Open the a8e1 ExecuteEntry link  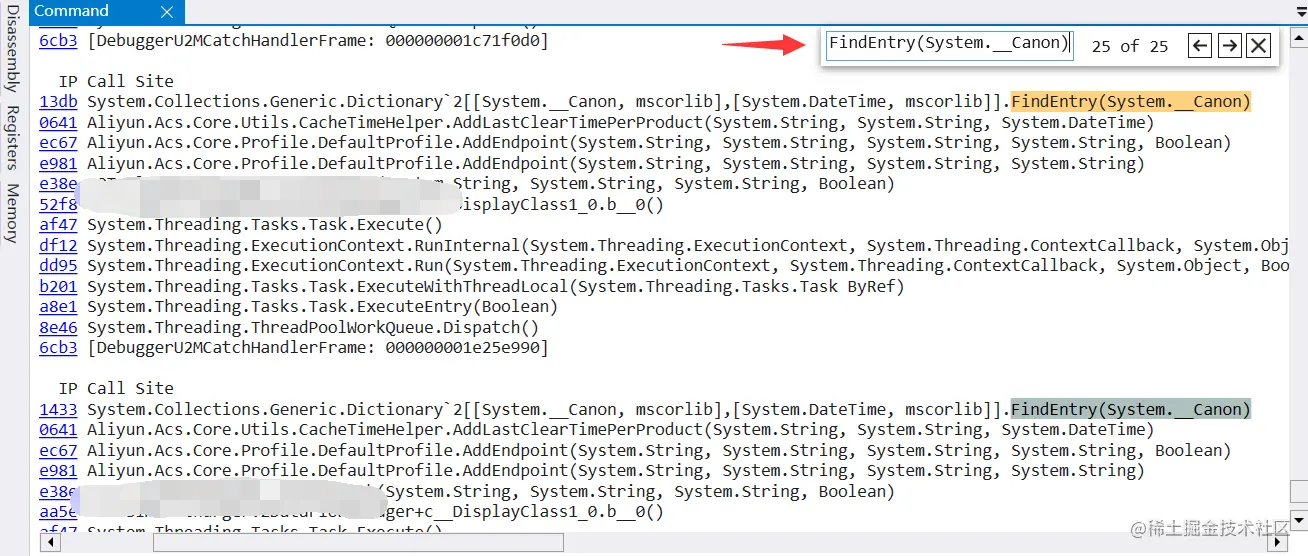click(58, 307)
